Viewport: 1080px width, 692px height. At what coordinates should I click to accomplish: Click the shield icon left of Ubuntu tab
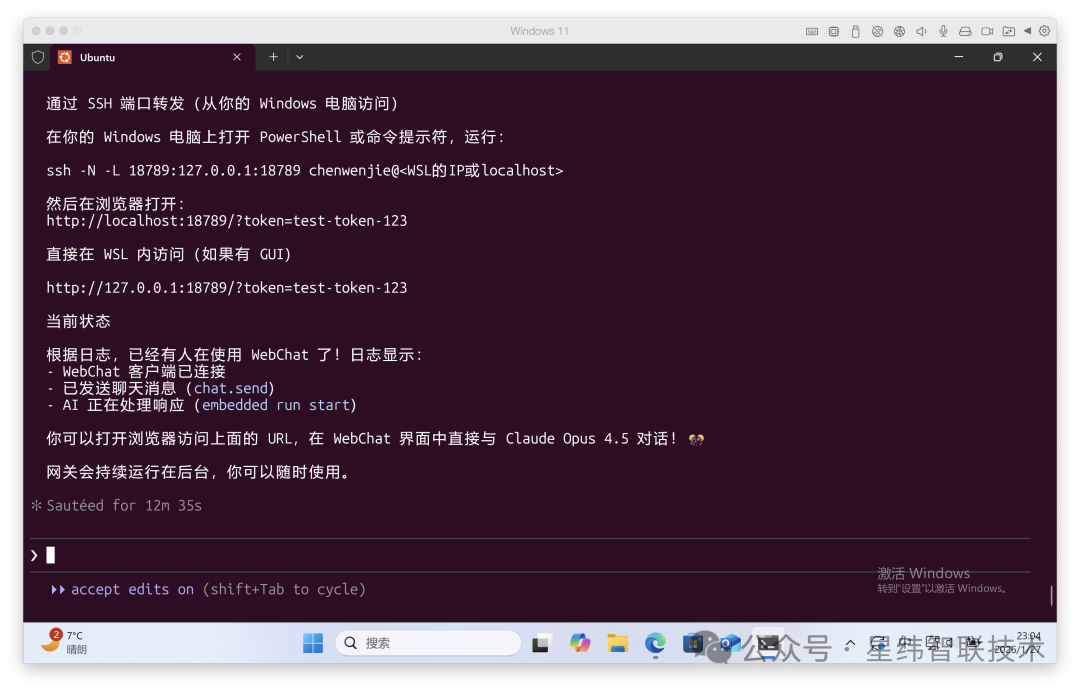pos(38,57)
